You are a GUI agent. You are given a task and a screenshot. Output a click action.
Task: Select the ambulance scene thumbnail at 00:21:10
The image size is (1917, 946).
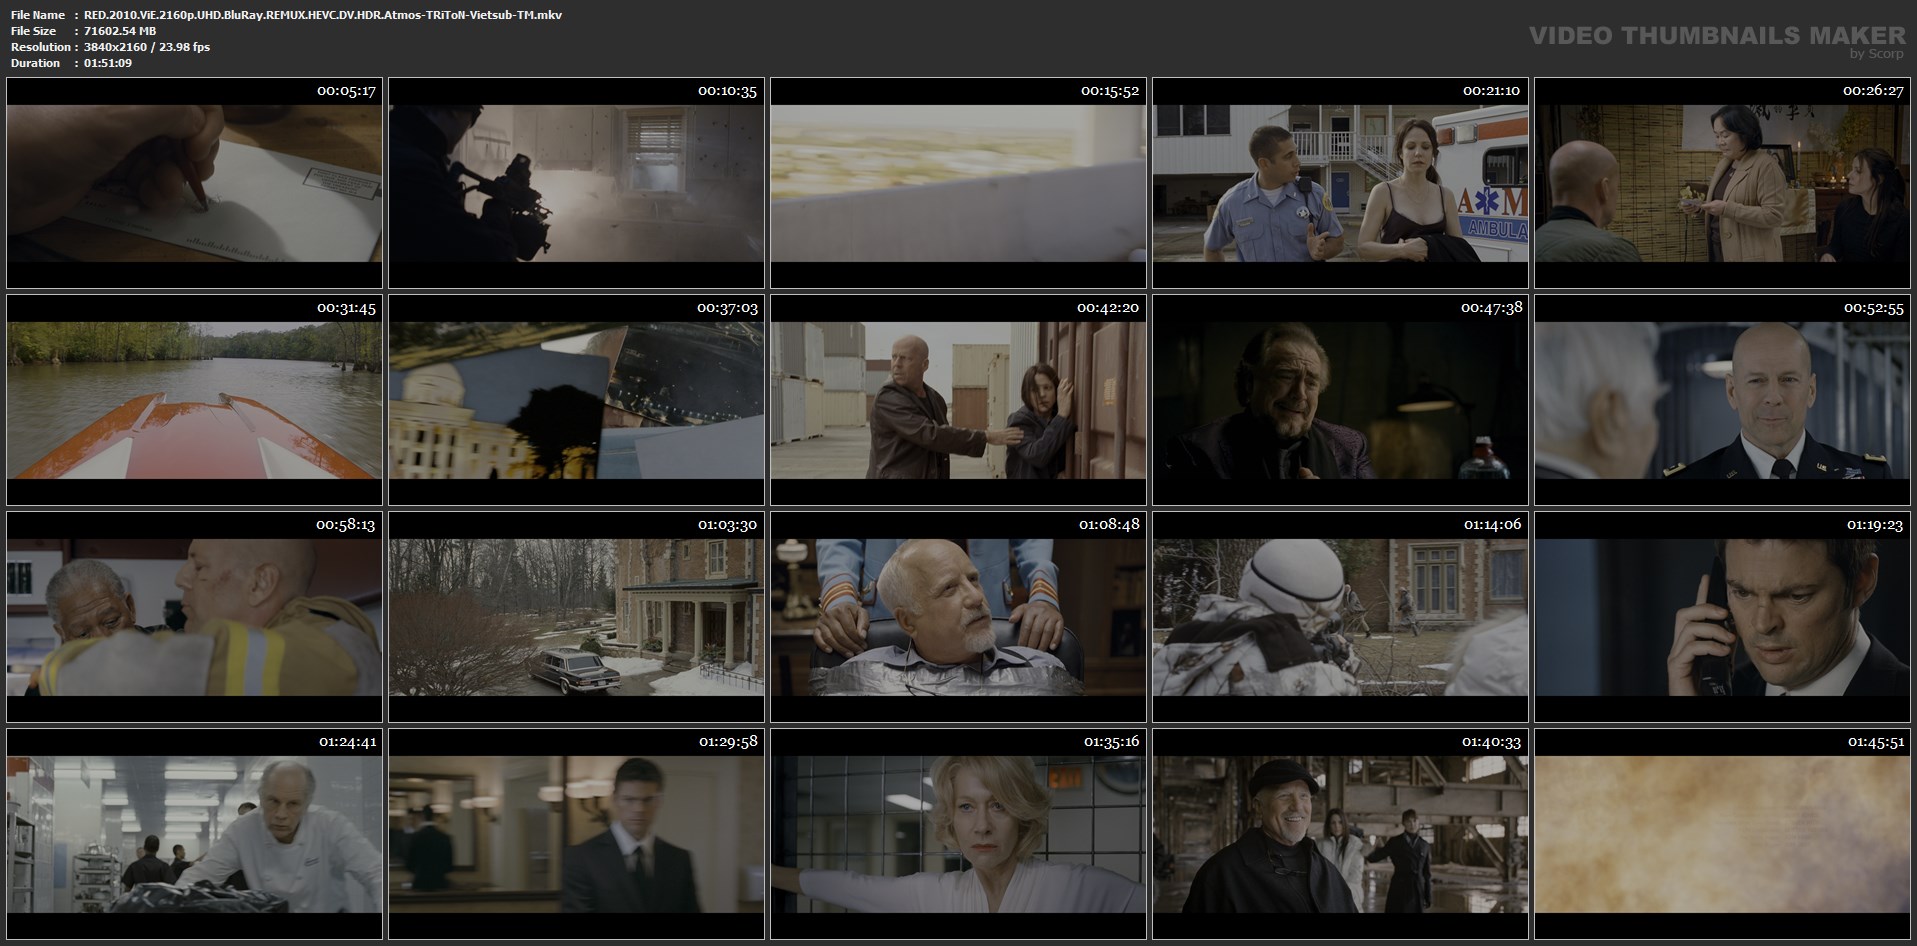pos(1340,183)
